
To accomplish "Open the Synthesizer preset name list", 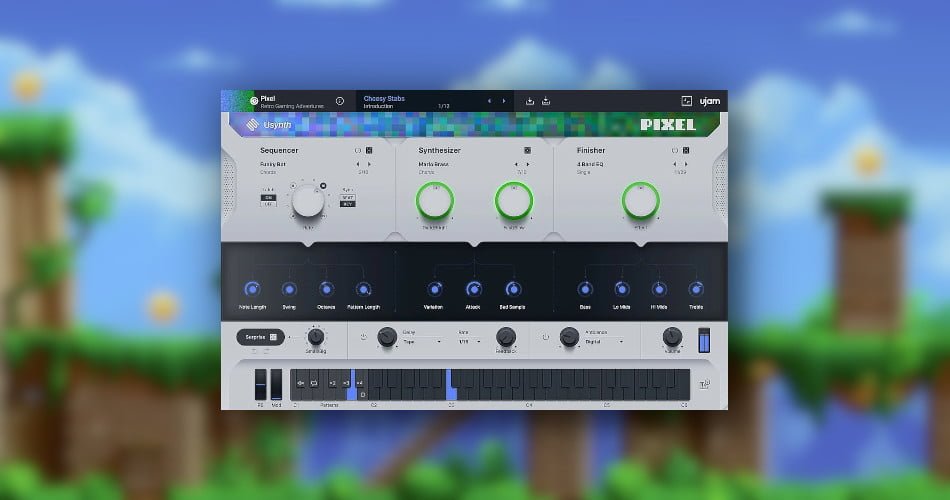I will [433, 164].
